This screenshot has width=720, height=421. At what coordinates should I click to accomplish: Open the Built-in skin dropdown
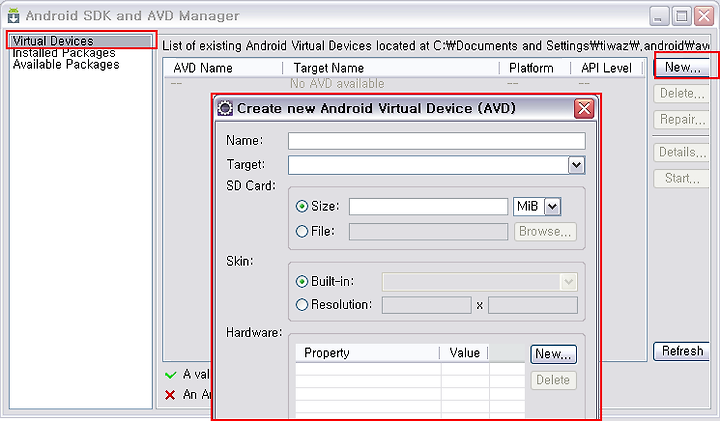click(568, 282)
